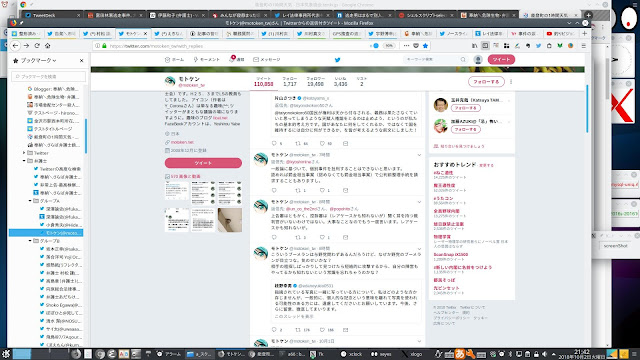
Task: Open profile more-options vertical dots
Action: [x=511, y=82]
